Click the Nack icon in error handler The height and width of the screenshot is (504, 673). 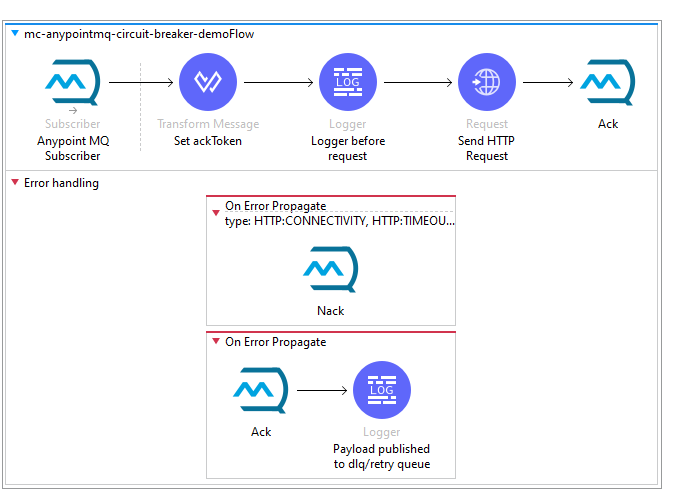(331, 269)
